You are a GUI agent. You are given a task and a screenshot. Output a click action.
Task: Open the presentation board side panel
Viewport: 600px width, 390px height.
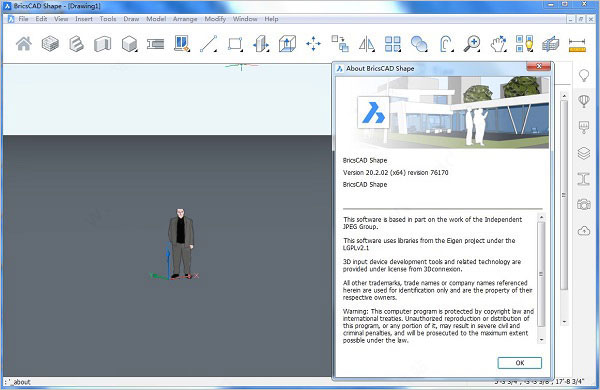tap(584, 127)
